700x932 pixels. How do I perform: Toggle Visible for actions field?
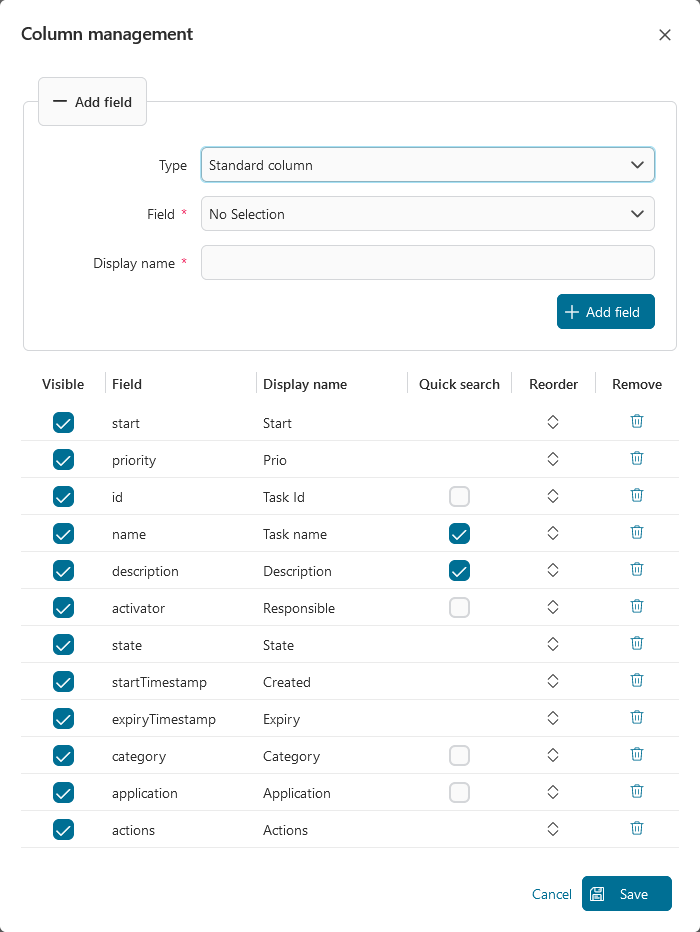click(x=64, y=830)
